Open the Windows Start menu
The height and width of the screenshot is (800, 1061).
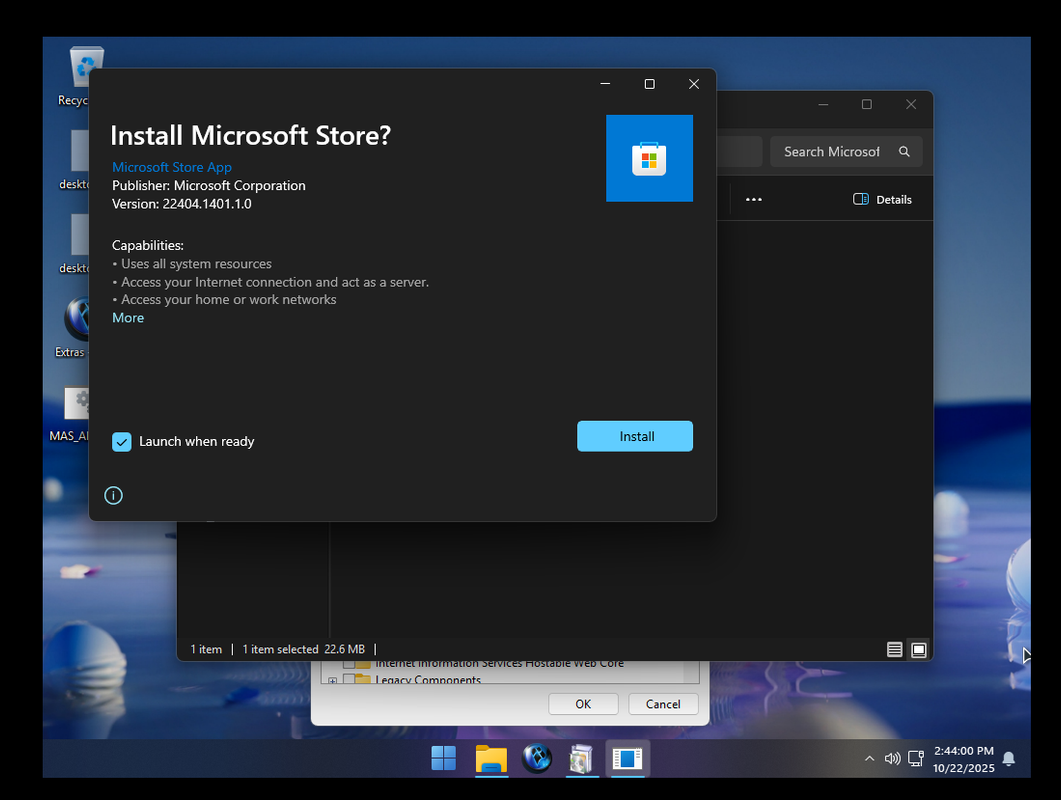[444, 758]
